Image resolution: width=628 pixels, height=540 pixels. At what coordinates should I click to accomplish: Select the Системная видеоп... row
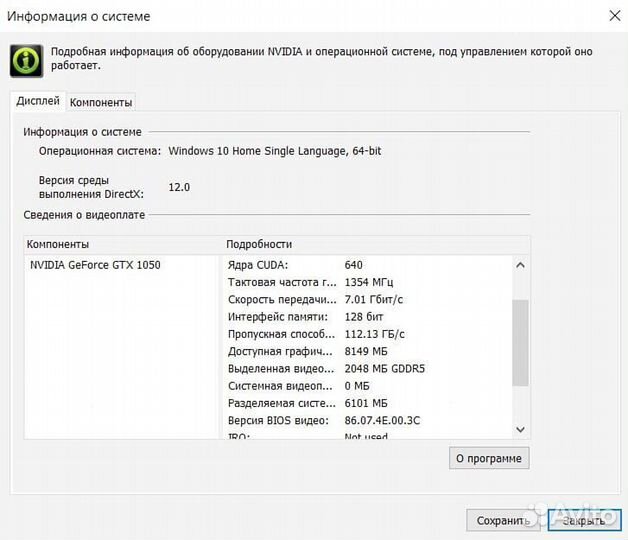(x=368, y=386)
